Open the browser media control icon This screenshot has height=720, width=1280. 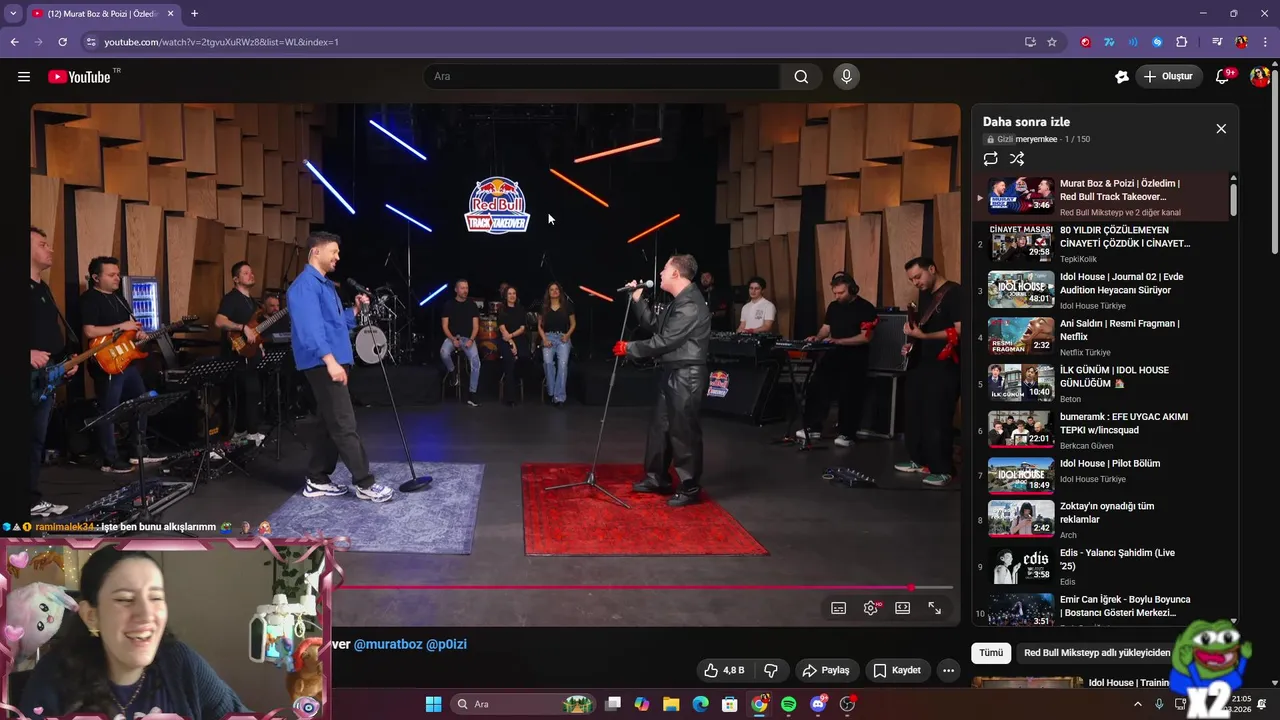[1217, 42]
